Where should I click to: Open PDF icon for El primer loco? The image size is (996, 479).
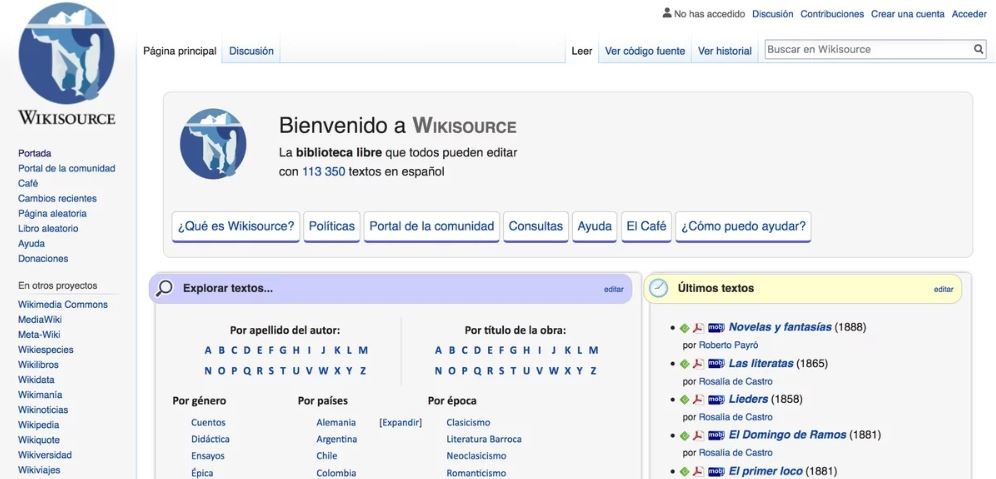coord(698,471)
